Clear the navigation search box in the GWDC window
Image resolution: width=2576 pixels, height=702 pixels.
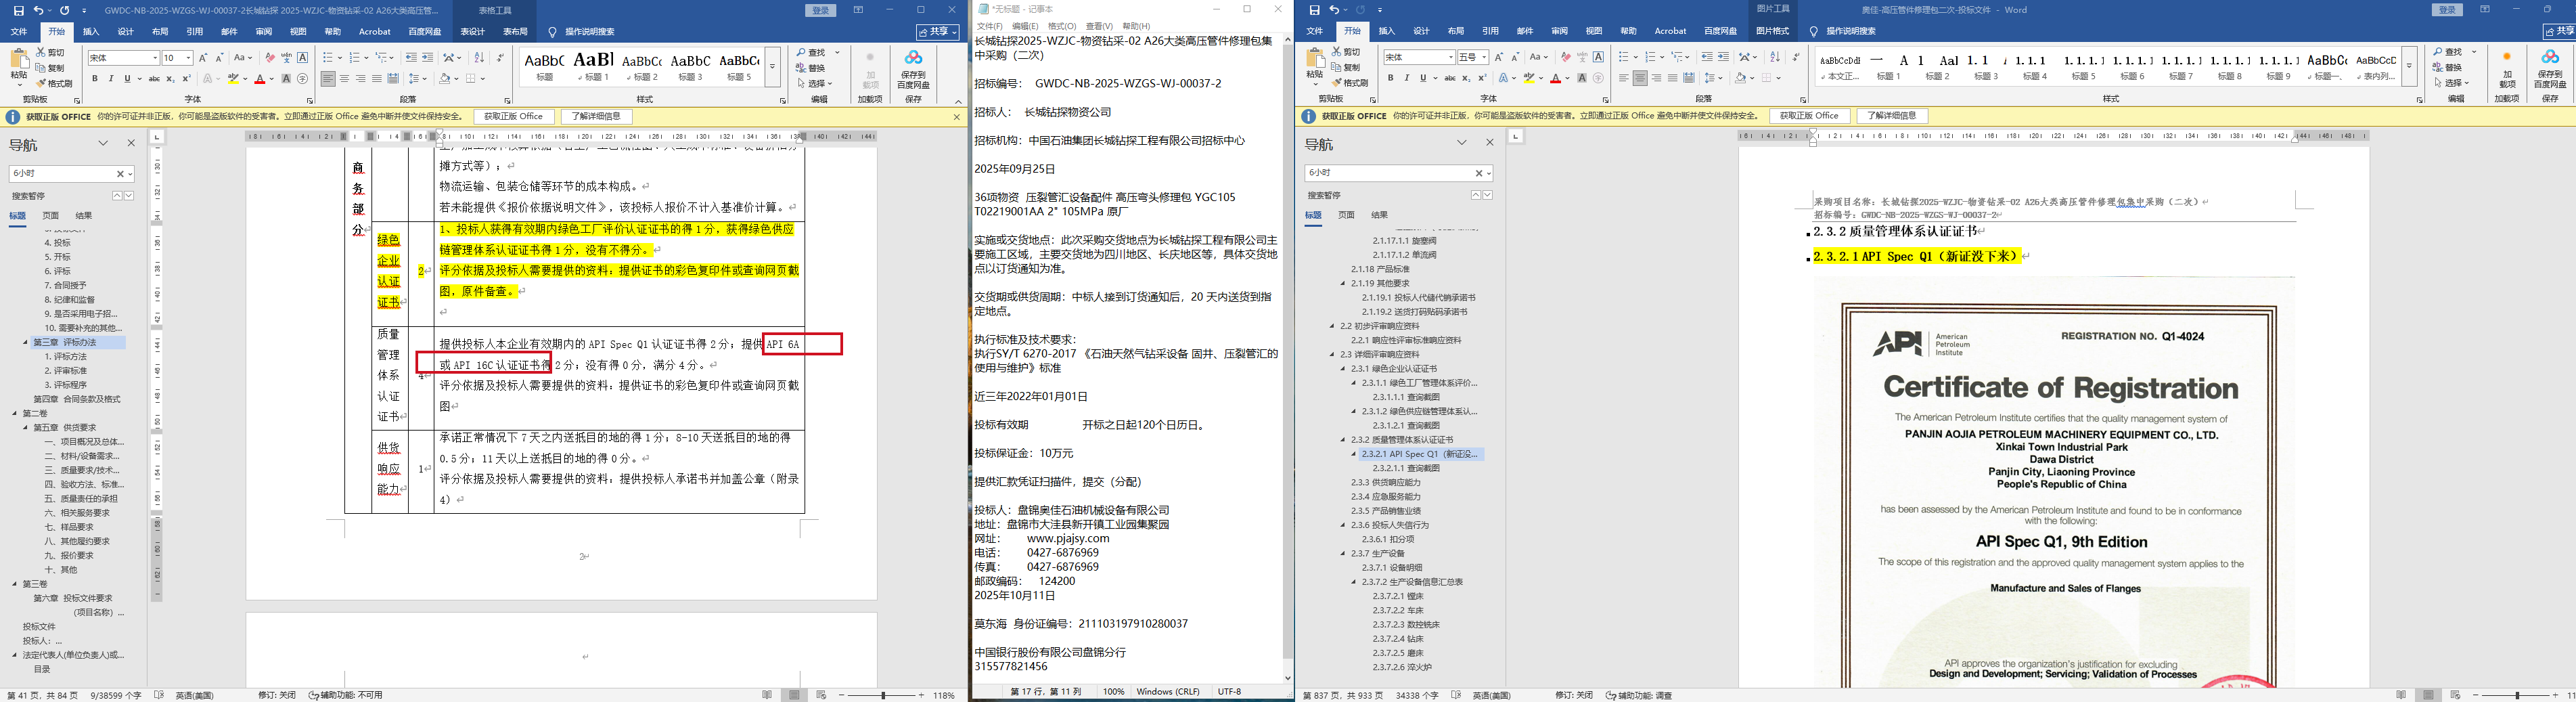[x=122, y=174]
